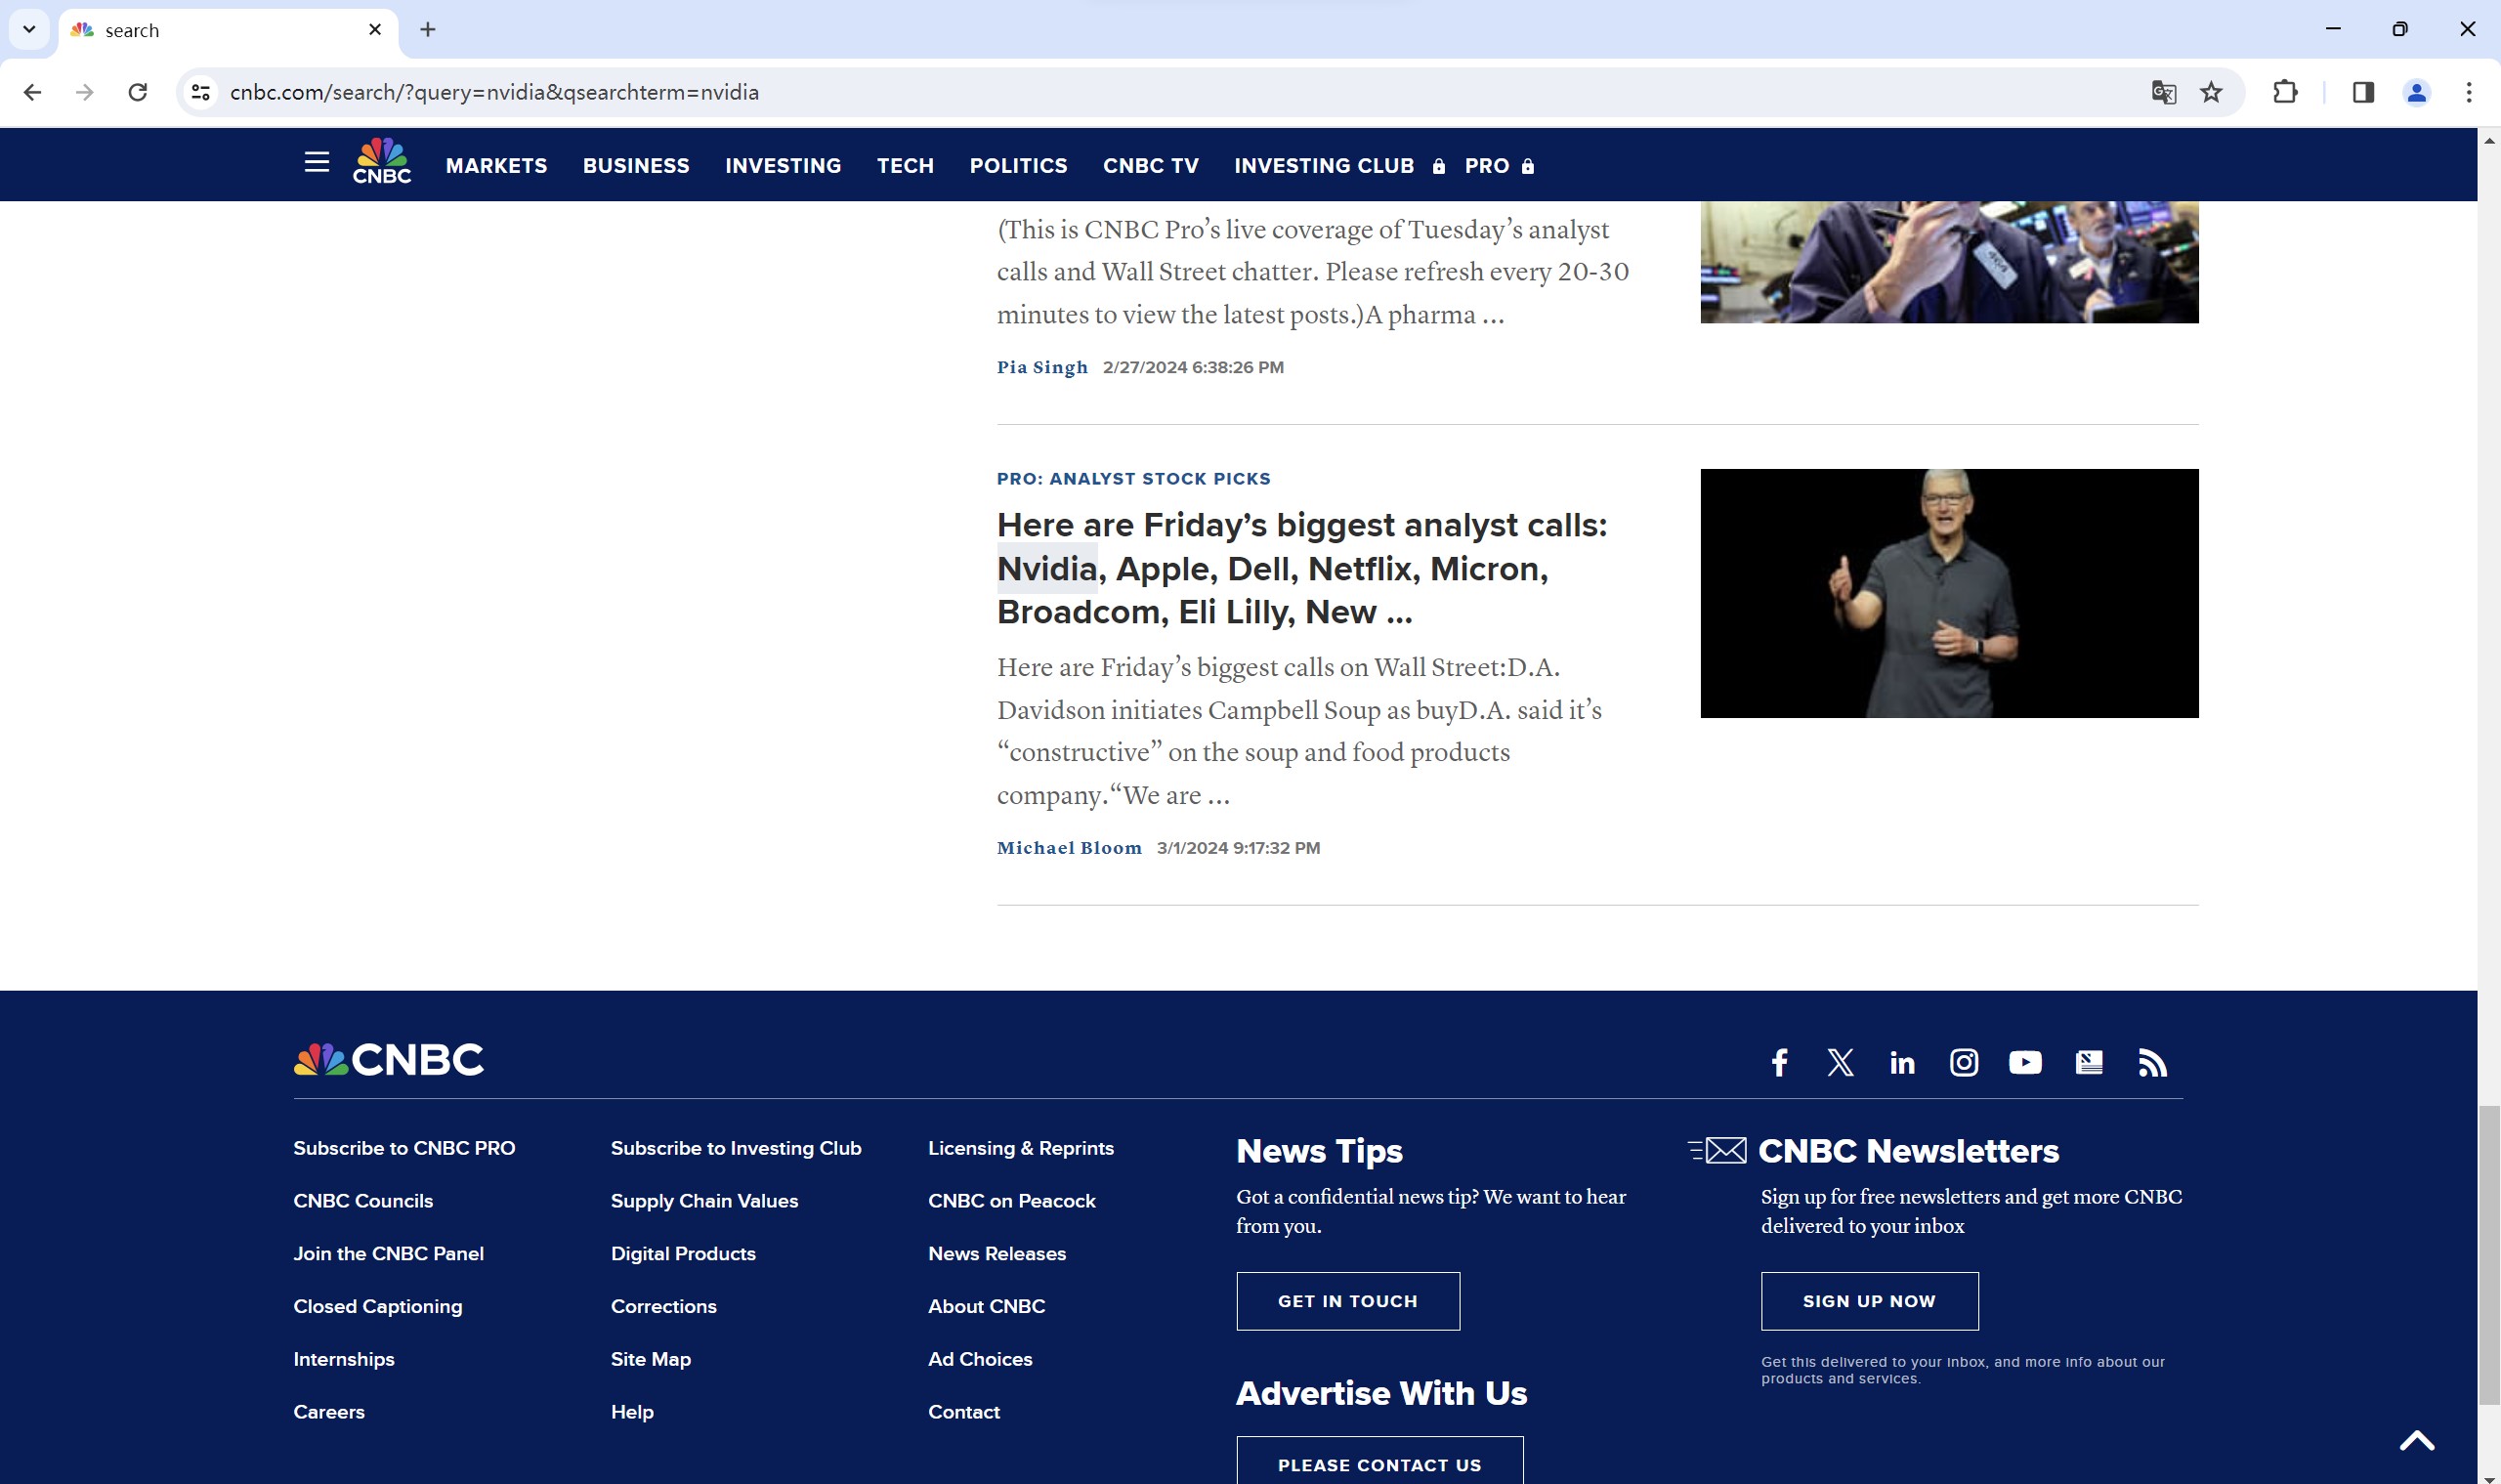The image size is (2501, 1484).
Task: Open CNBC on Peacock link
Action: [x=1011, y=1201]
